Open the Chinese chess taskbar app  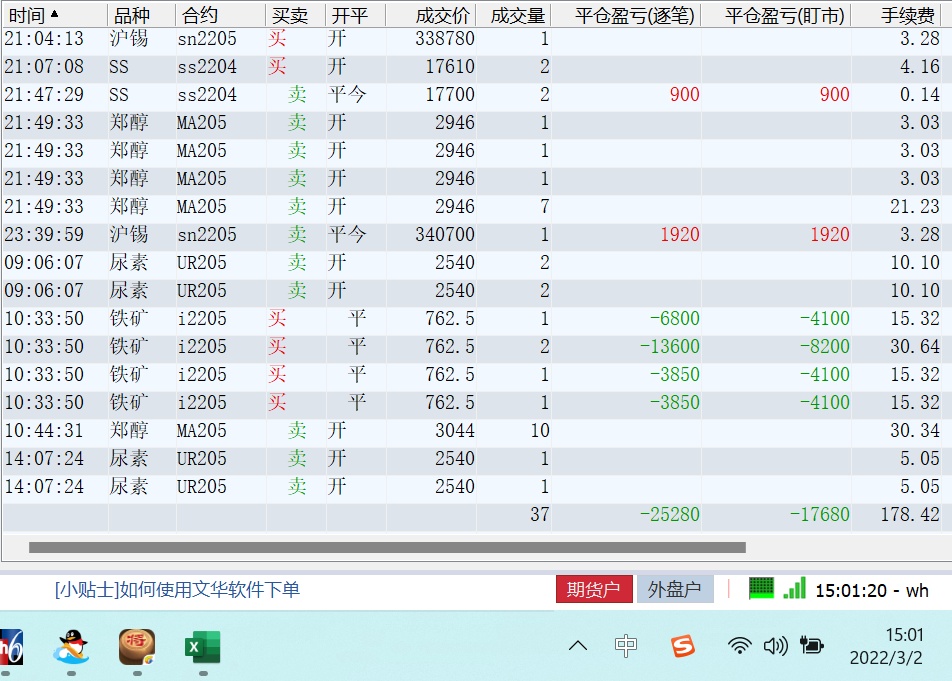[x=137, y=647]
